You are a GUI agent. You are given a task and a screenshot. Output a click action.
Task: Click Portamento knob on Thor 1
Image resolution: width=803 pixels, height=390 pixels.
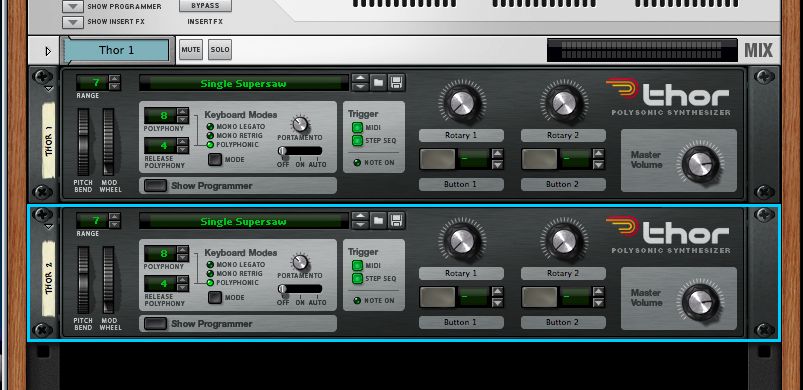300,124
